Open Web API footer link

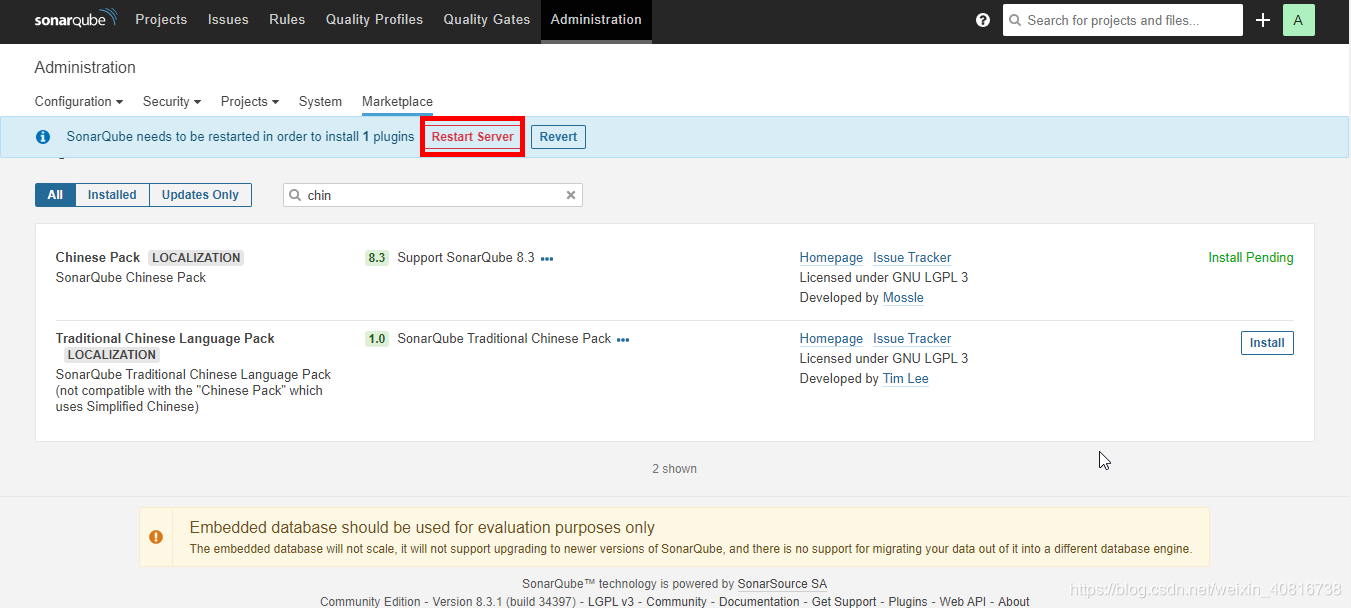[x=962, y=602]
